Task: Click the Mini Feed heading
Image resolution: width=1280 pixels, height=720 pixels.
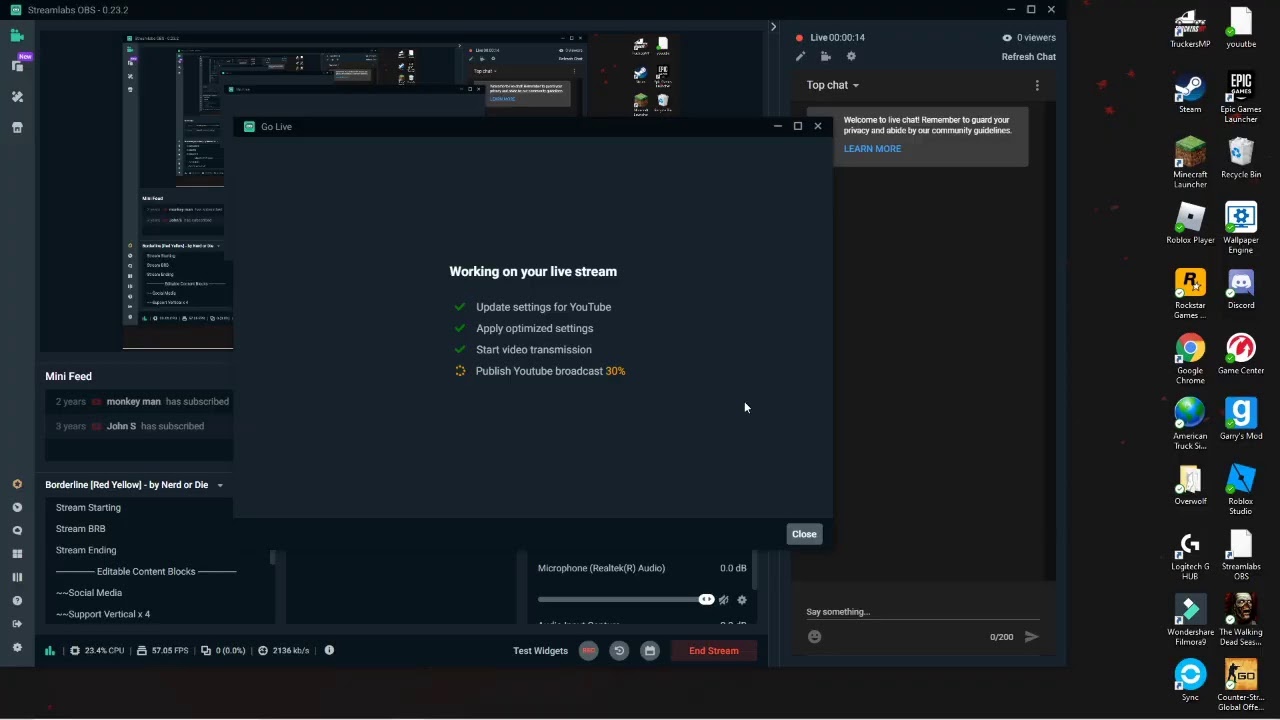Action: pos(68,376)
